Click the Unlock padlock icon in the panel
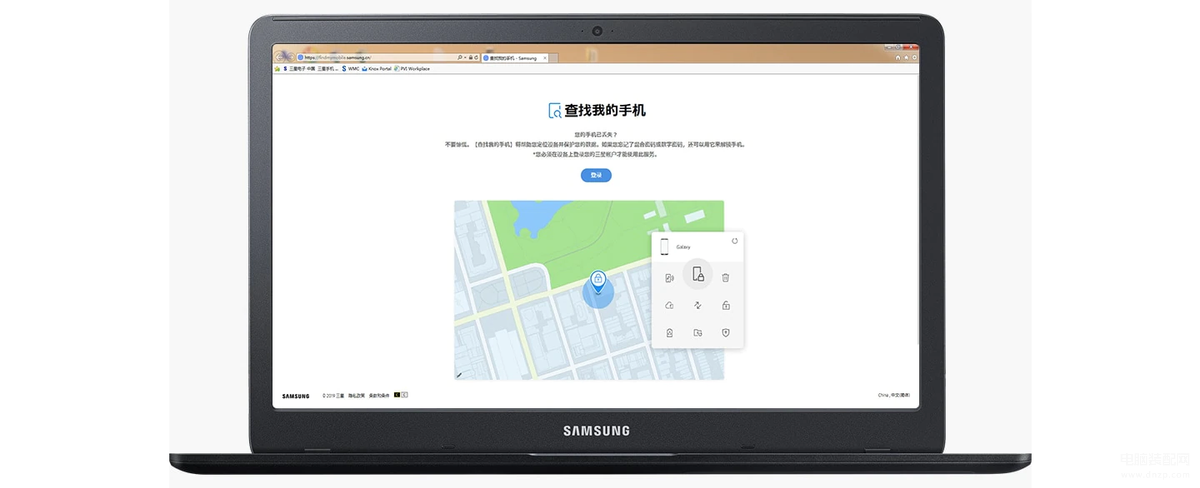1200x488 pixels. [726, 305]
